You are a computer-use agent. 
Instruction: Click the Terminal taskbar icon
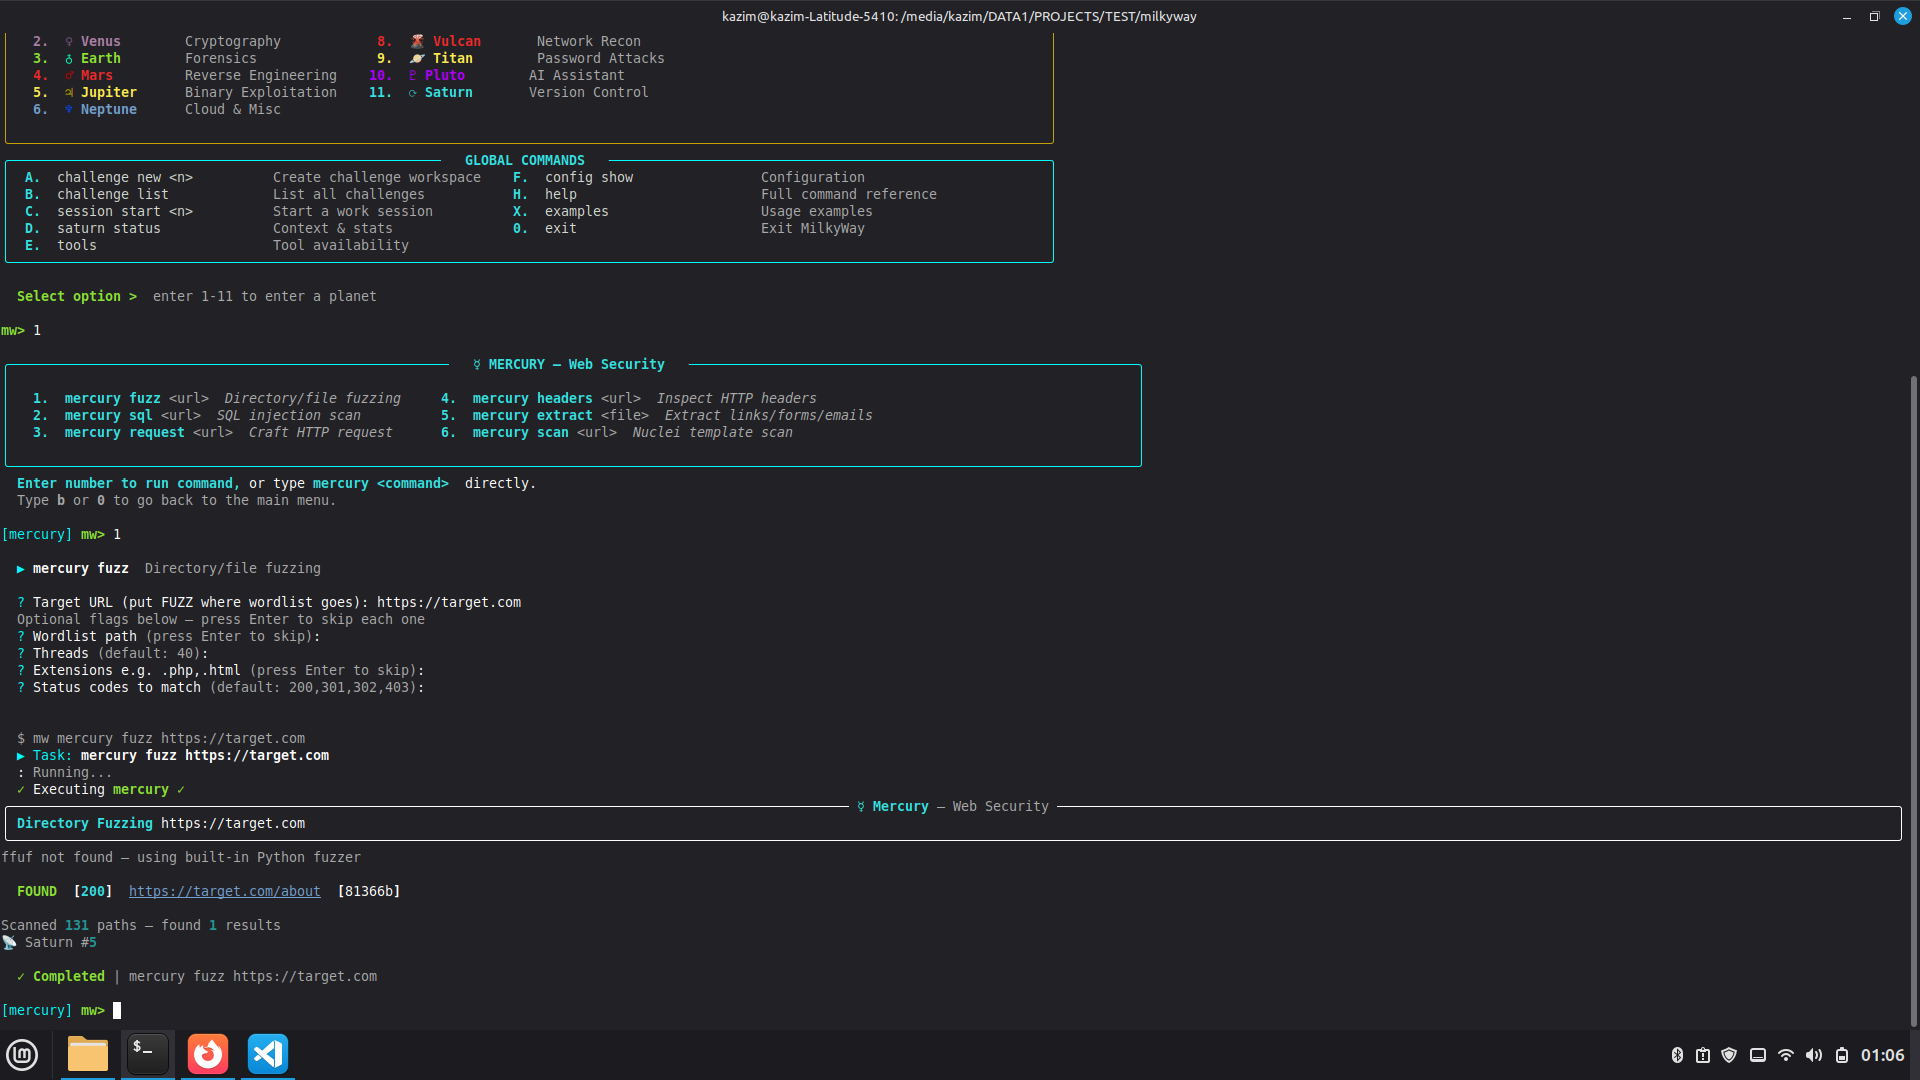click(x=147, y=1054)
